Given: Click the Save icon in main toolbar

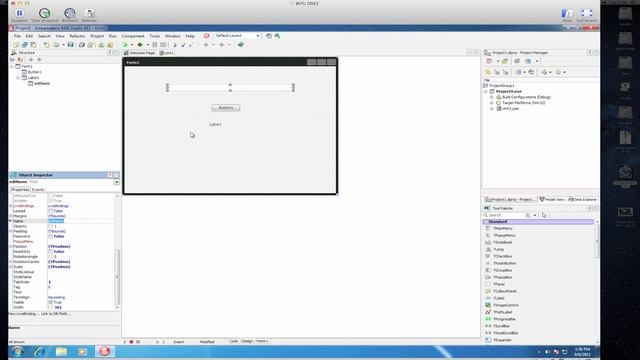Looking at the screenshot, I should pos(71,44).
